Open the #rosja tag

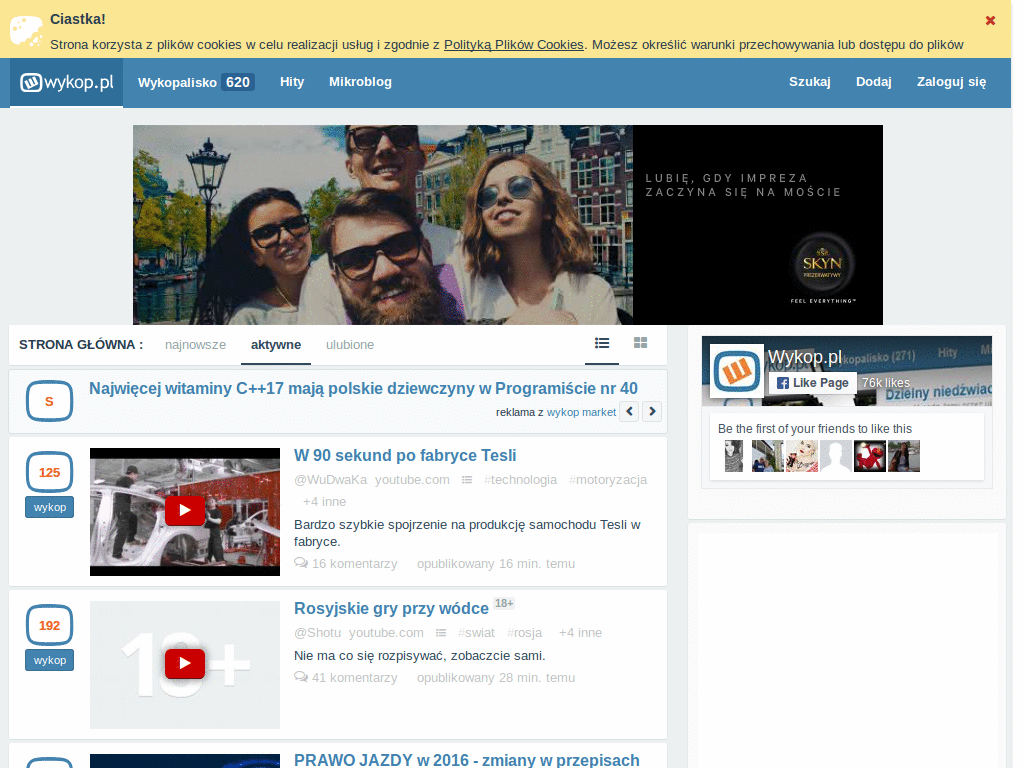[x=524, y=633]
